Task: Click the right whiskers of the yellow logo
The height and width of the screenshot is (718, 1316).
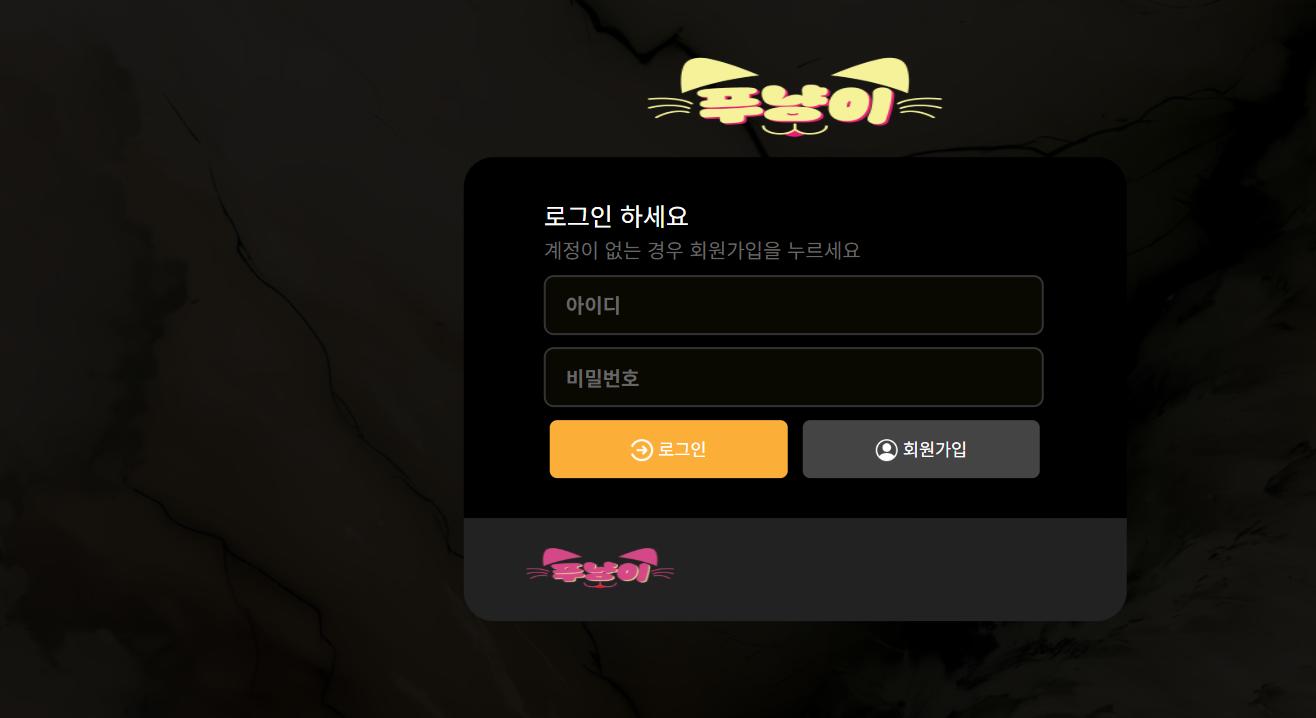Action: point(918,105)
